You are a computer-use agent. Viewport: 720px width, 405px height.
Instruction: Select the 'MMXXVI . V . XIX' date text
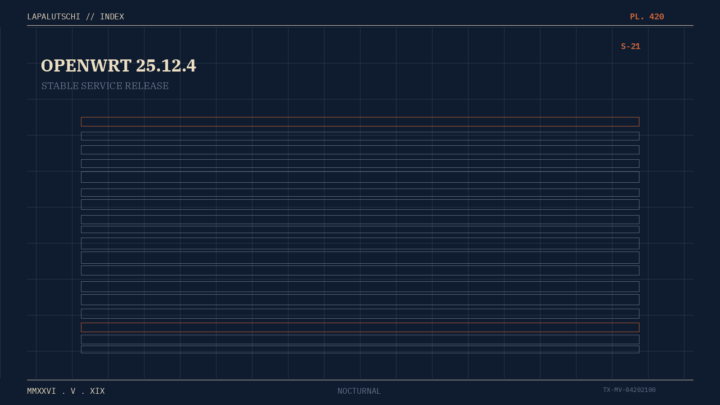(x=66, y=391)
